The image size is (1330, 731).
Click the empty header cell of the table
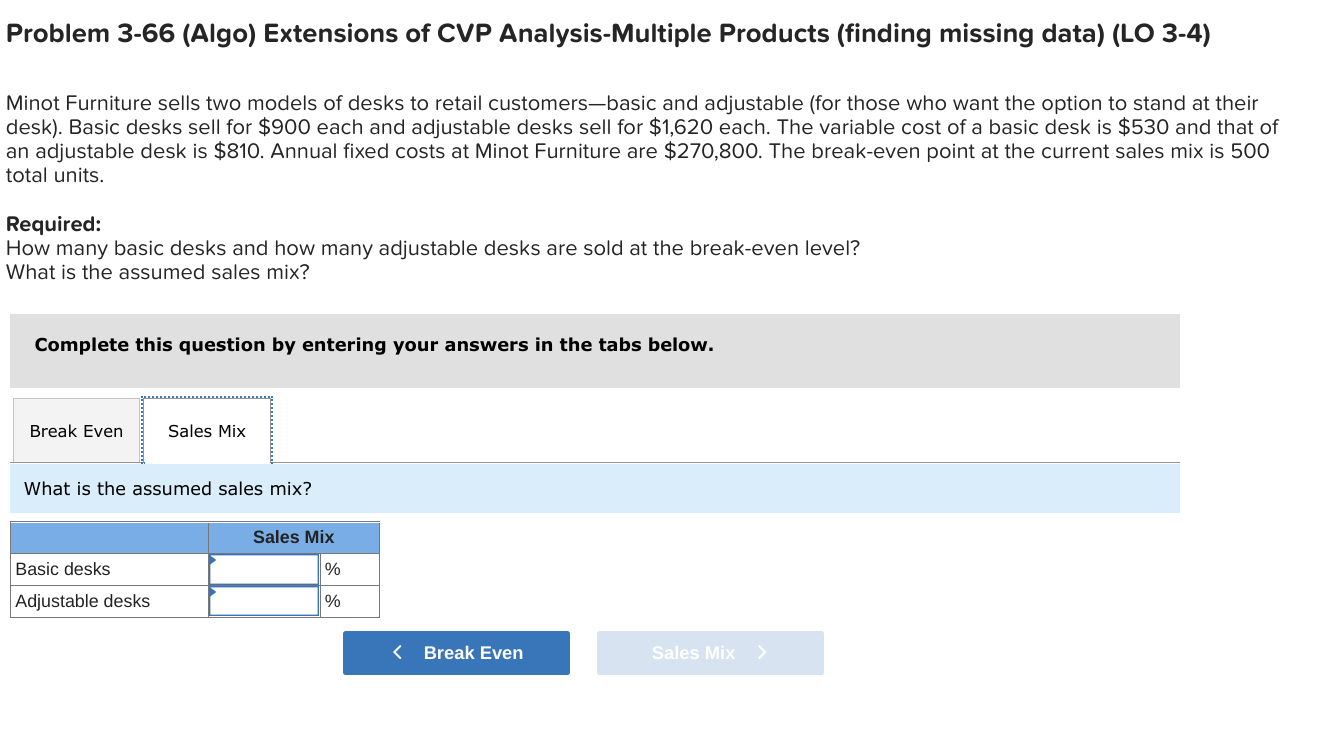(108, 537)
